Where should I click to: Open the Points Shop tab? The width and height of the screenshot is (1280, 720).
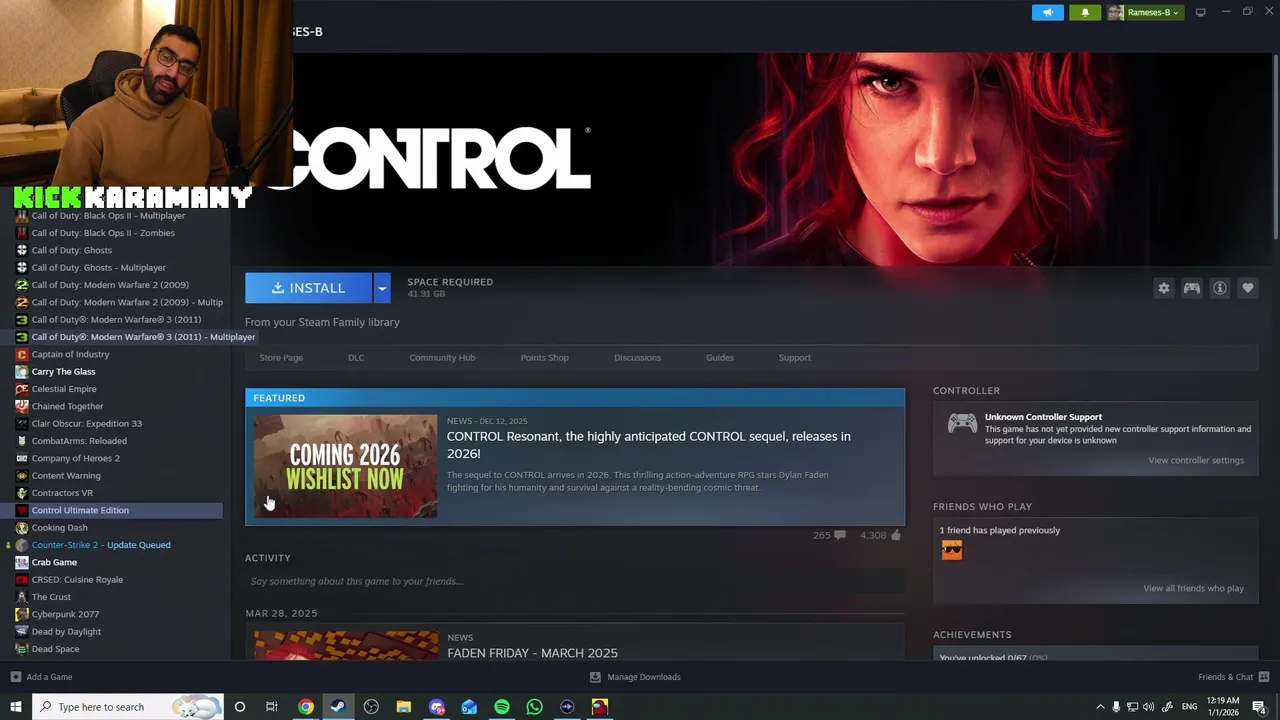544,357
